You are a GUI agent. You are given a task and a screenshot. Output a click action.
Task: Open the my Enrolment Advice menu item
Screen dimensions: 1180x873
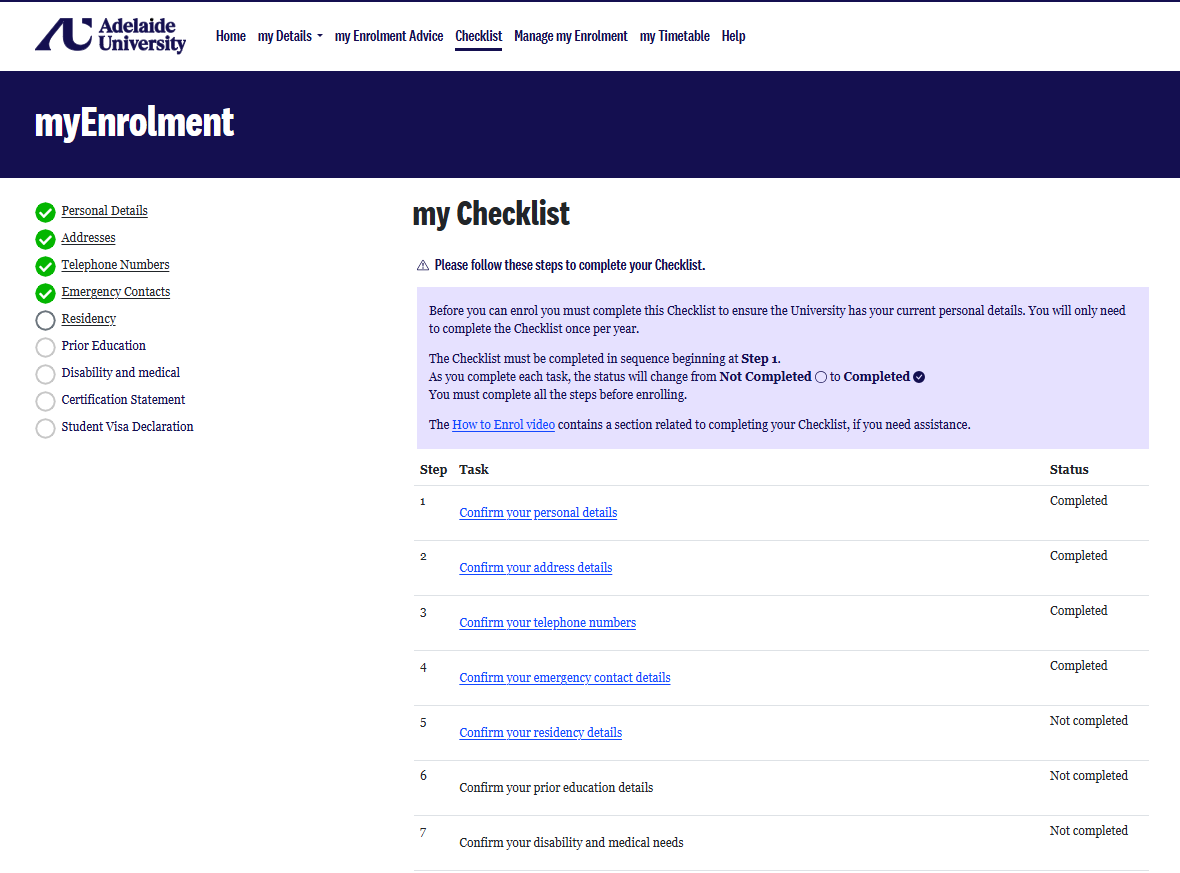pyautogui.click(x=389, y=36)
